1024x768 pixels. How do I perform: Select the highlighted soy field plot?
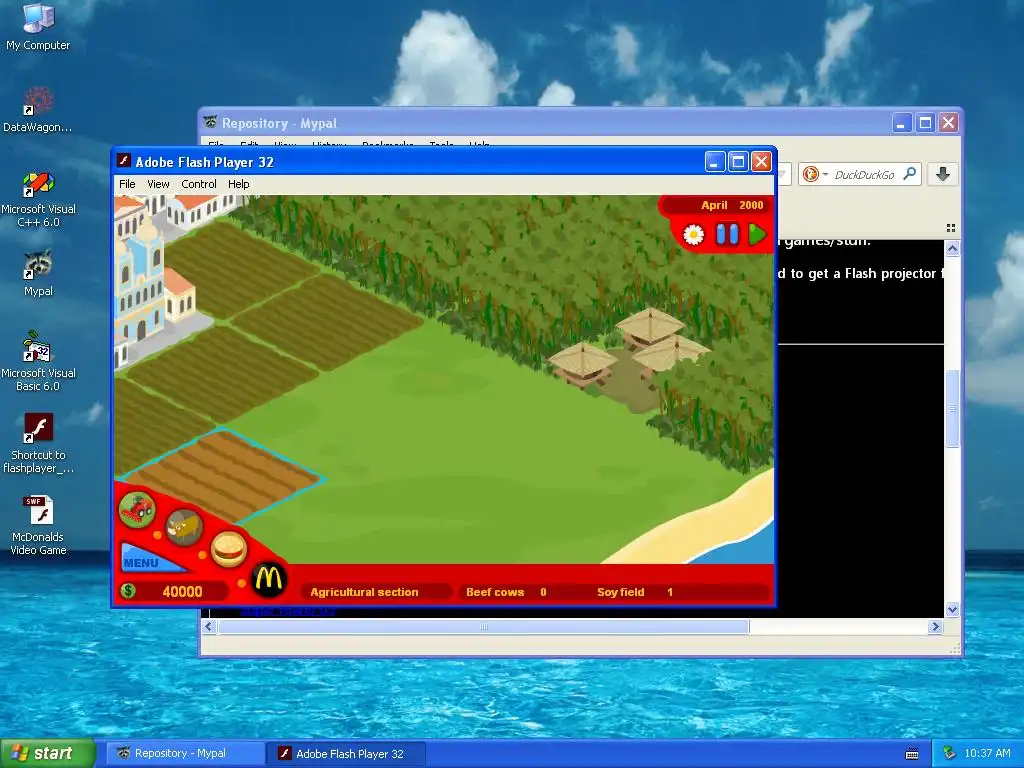pos(222,475)
